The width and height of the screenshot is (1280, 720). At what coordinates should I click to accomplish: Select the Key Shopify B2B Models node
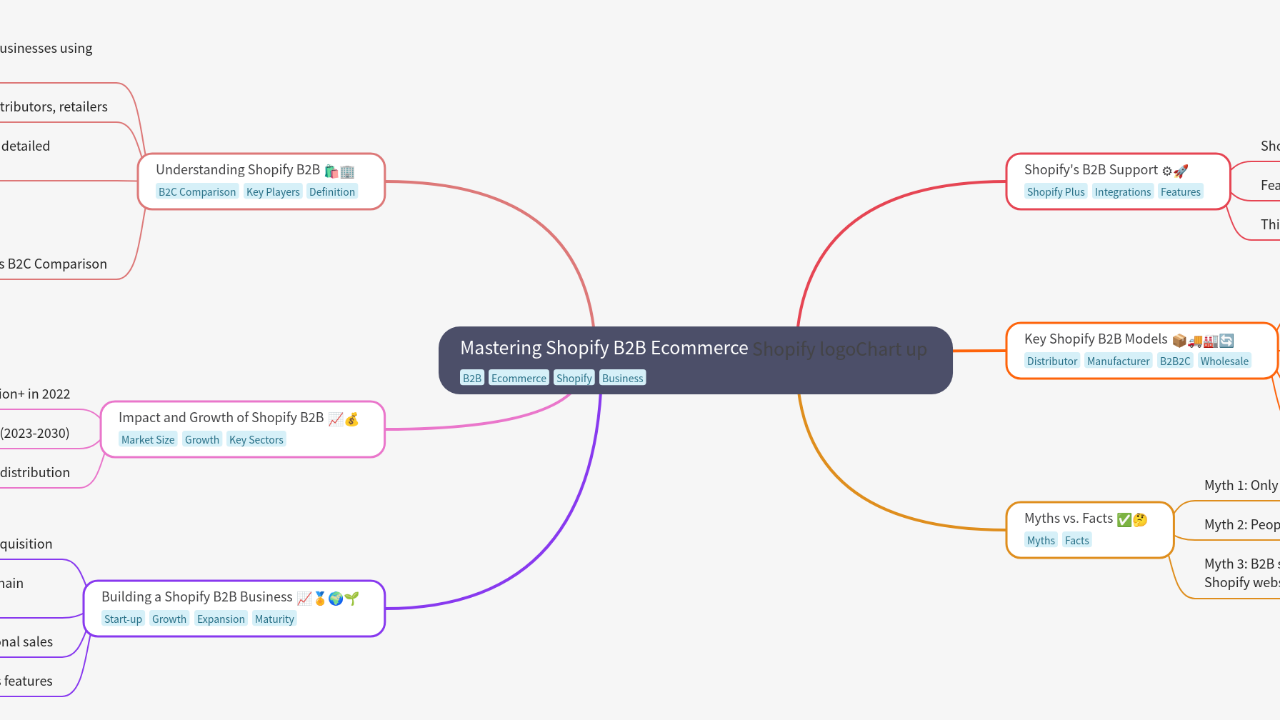tap(1142, 350)
